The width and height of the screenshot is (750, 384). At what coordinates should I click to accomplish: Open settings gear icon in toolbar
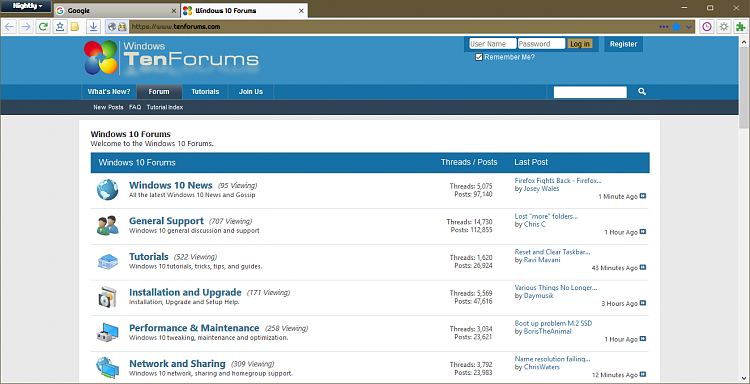click(724, 27)
